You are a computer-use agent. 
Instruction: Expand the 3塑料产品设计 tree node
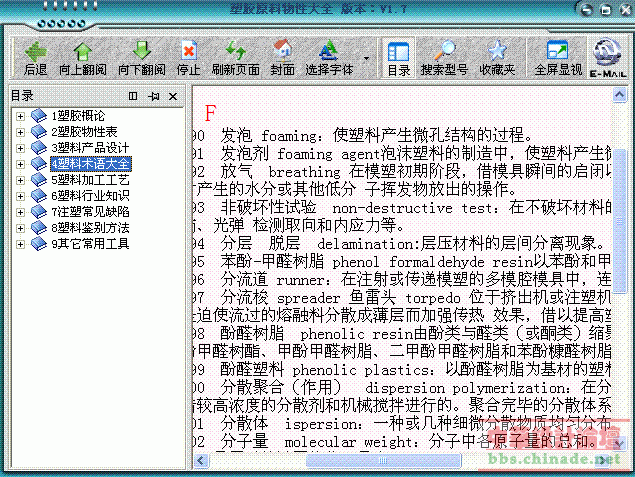click(x=20, y=148)
